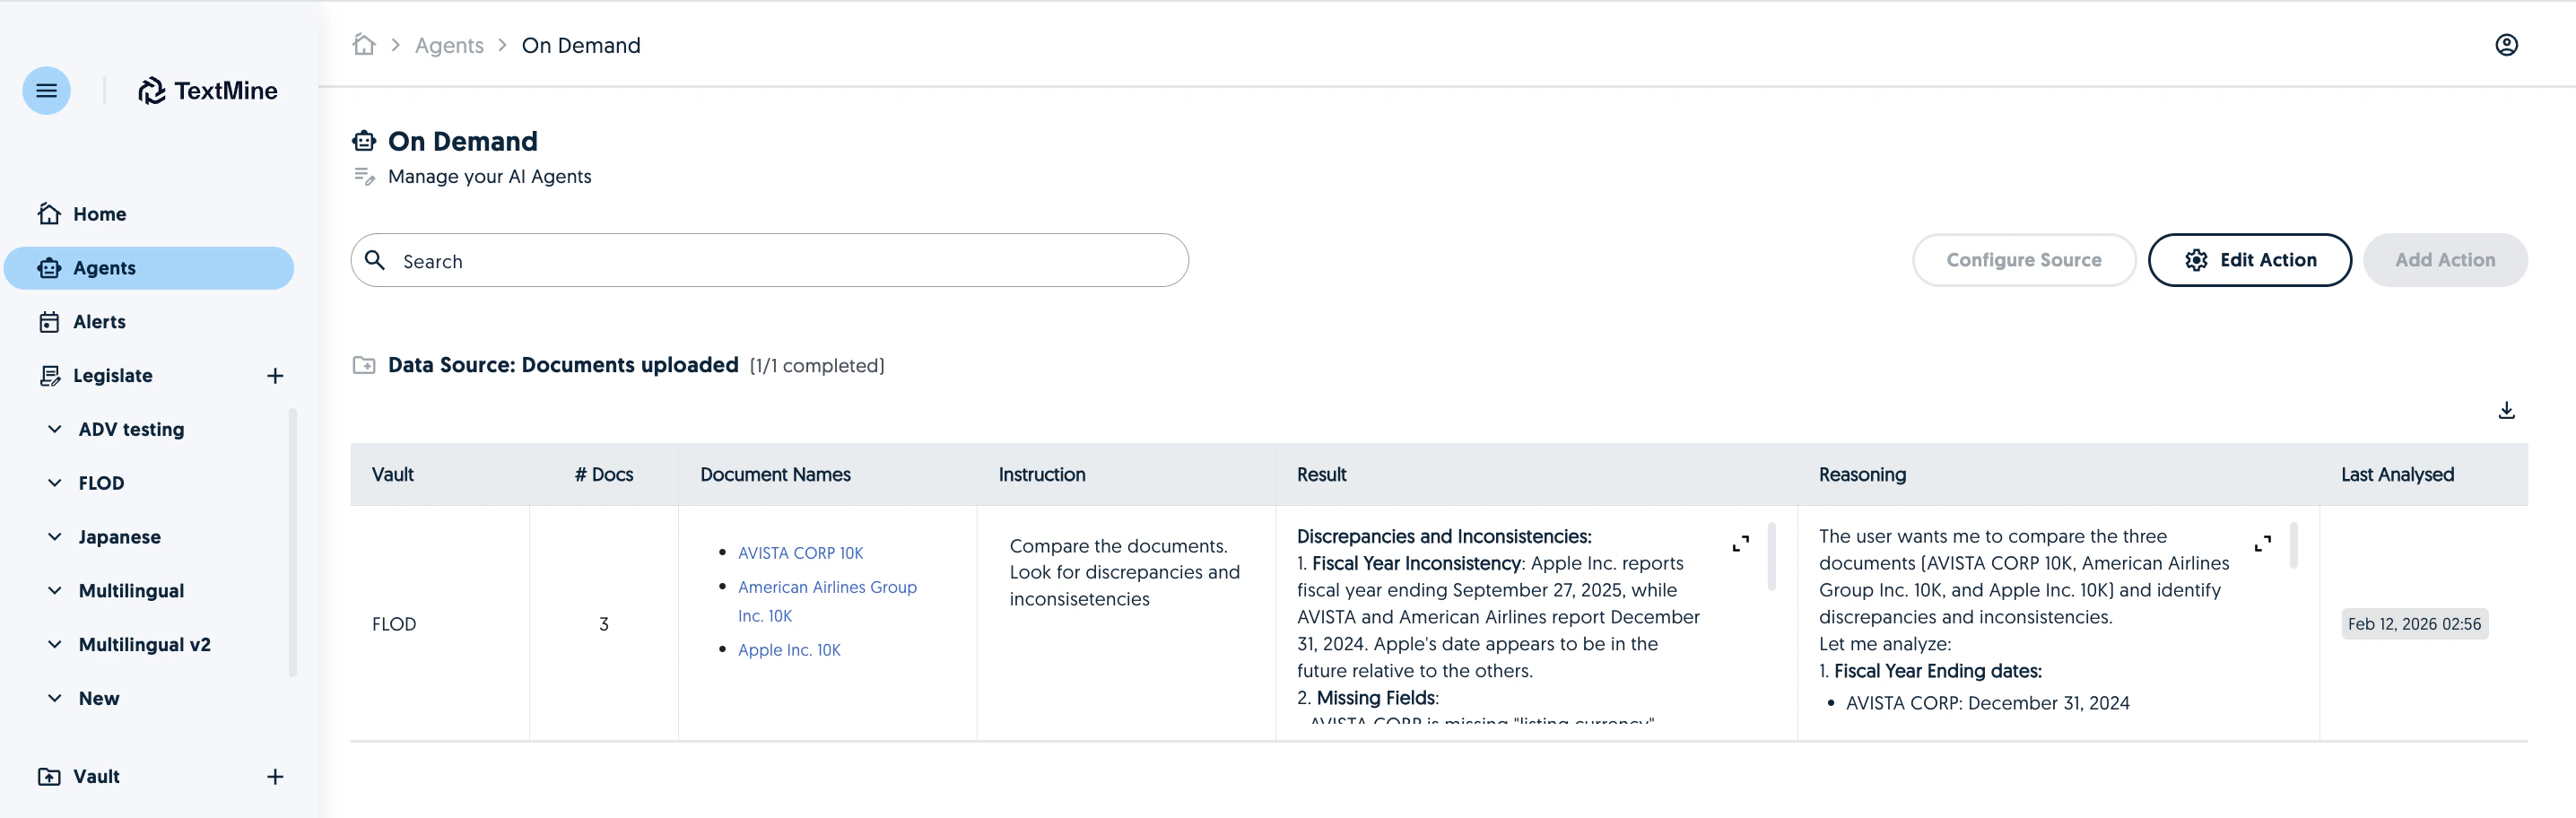Click On Demand in the breadcrumb
2576x818 pixels.
coord(581,45)
